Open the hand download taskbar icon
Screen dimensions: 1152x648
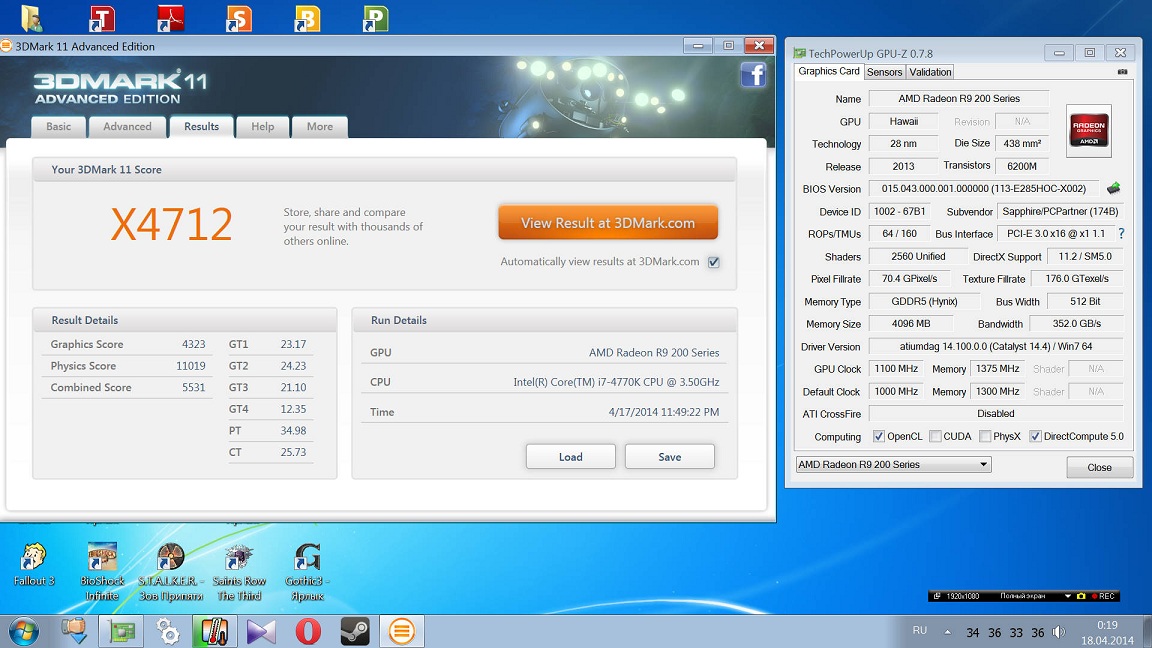[73, 631]
